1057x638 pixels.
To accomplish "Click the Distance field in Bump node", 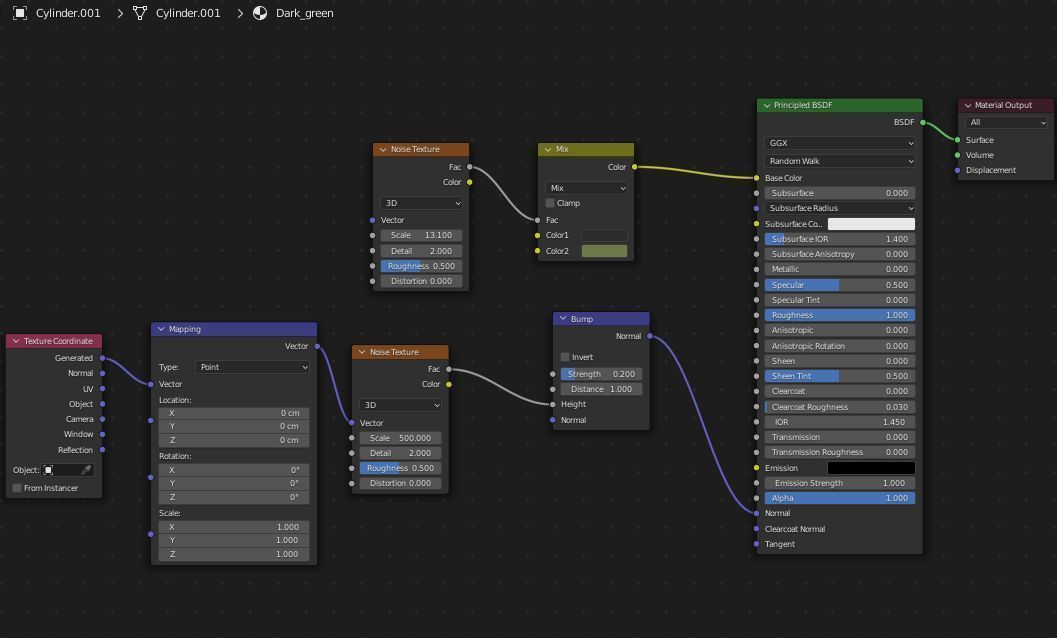I will pos(601,389).
